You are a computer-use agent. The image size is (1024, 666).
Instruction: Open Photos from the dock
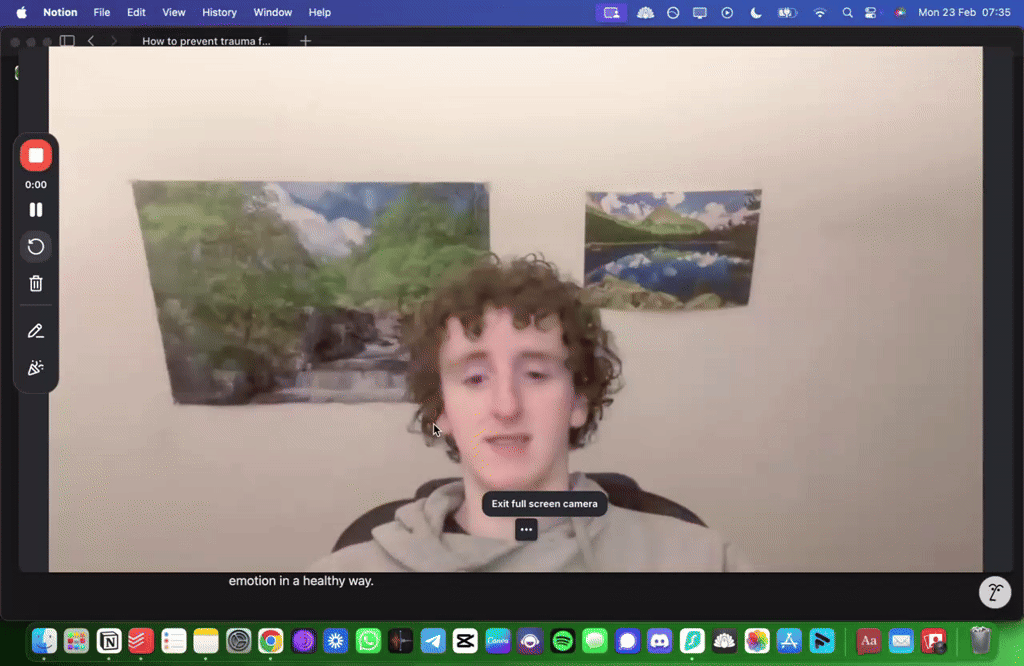point(757,641)
